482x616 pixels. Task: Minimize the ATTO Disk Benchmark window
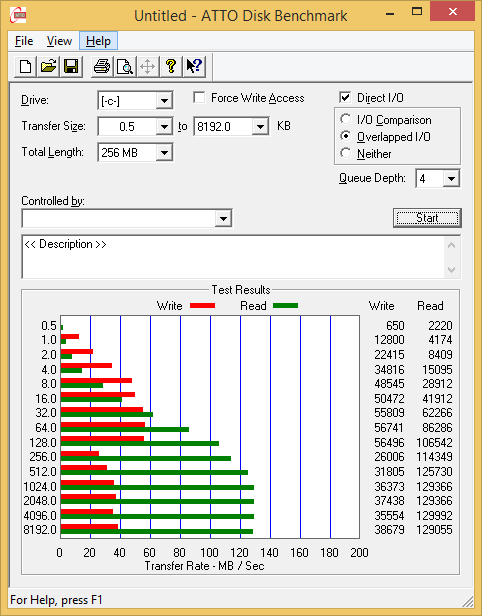click(x=390, y=14)
